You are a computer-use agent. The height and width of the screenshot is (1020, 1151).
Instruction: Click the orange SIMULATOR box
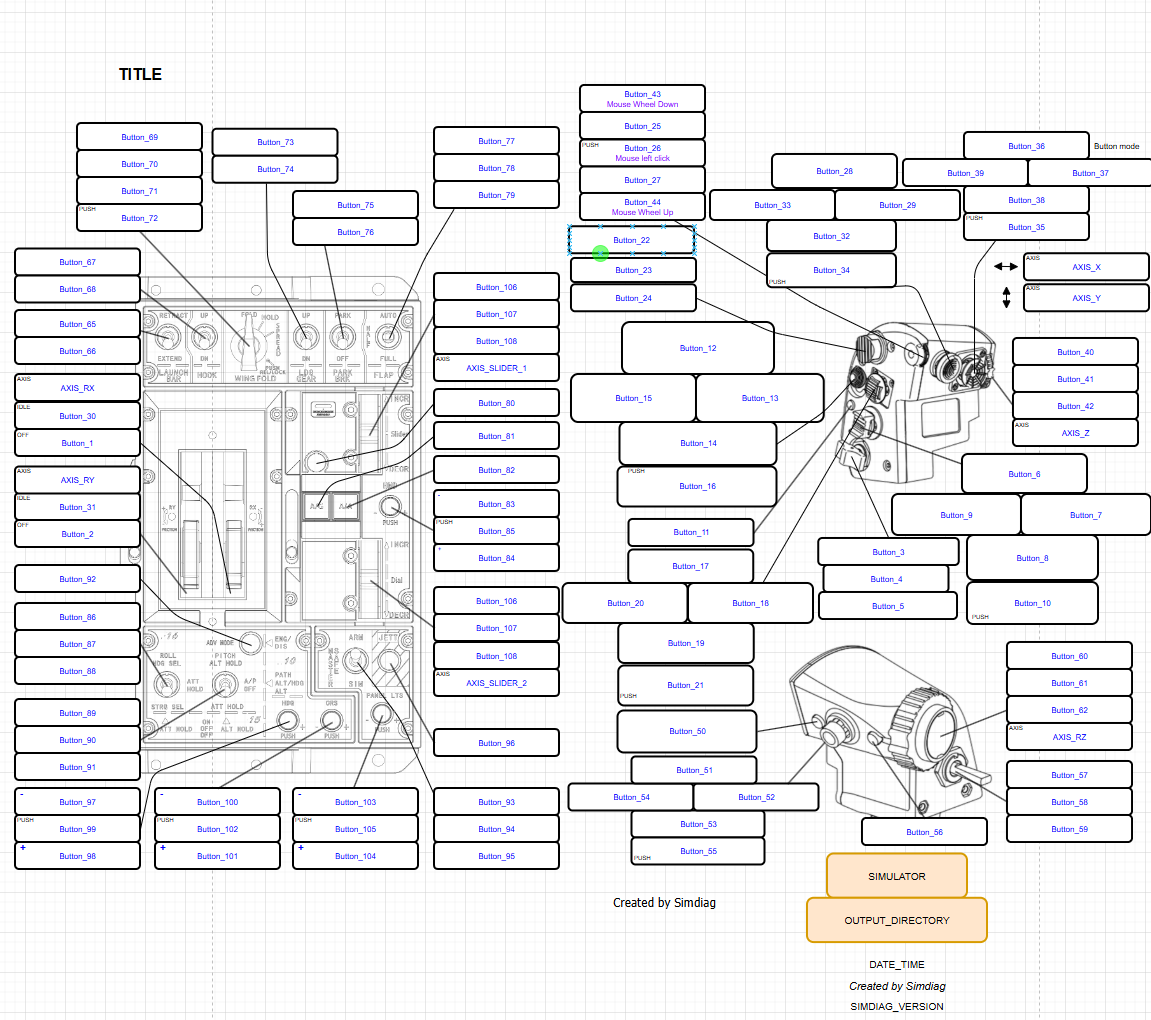coord(896,876)
